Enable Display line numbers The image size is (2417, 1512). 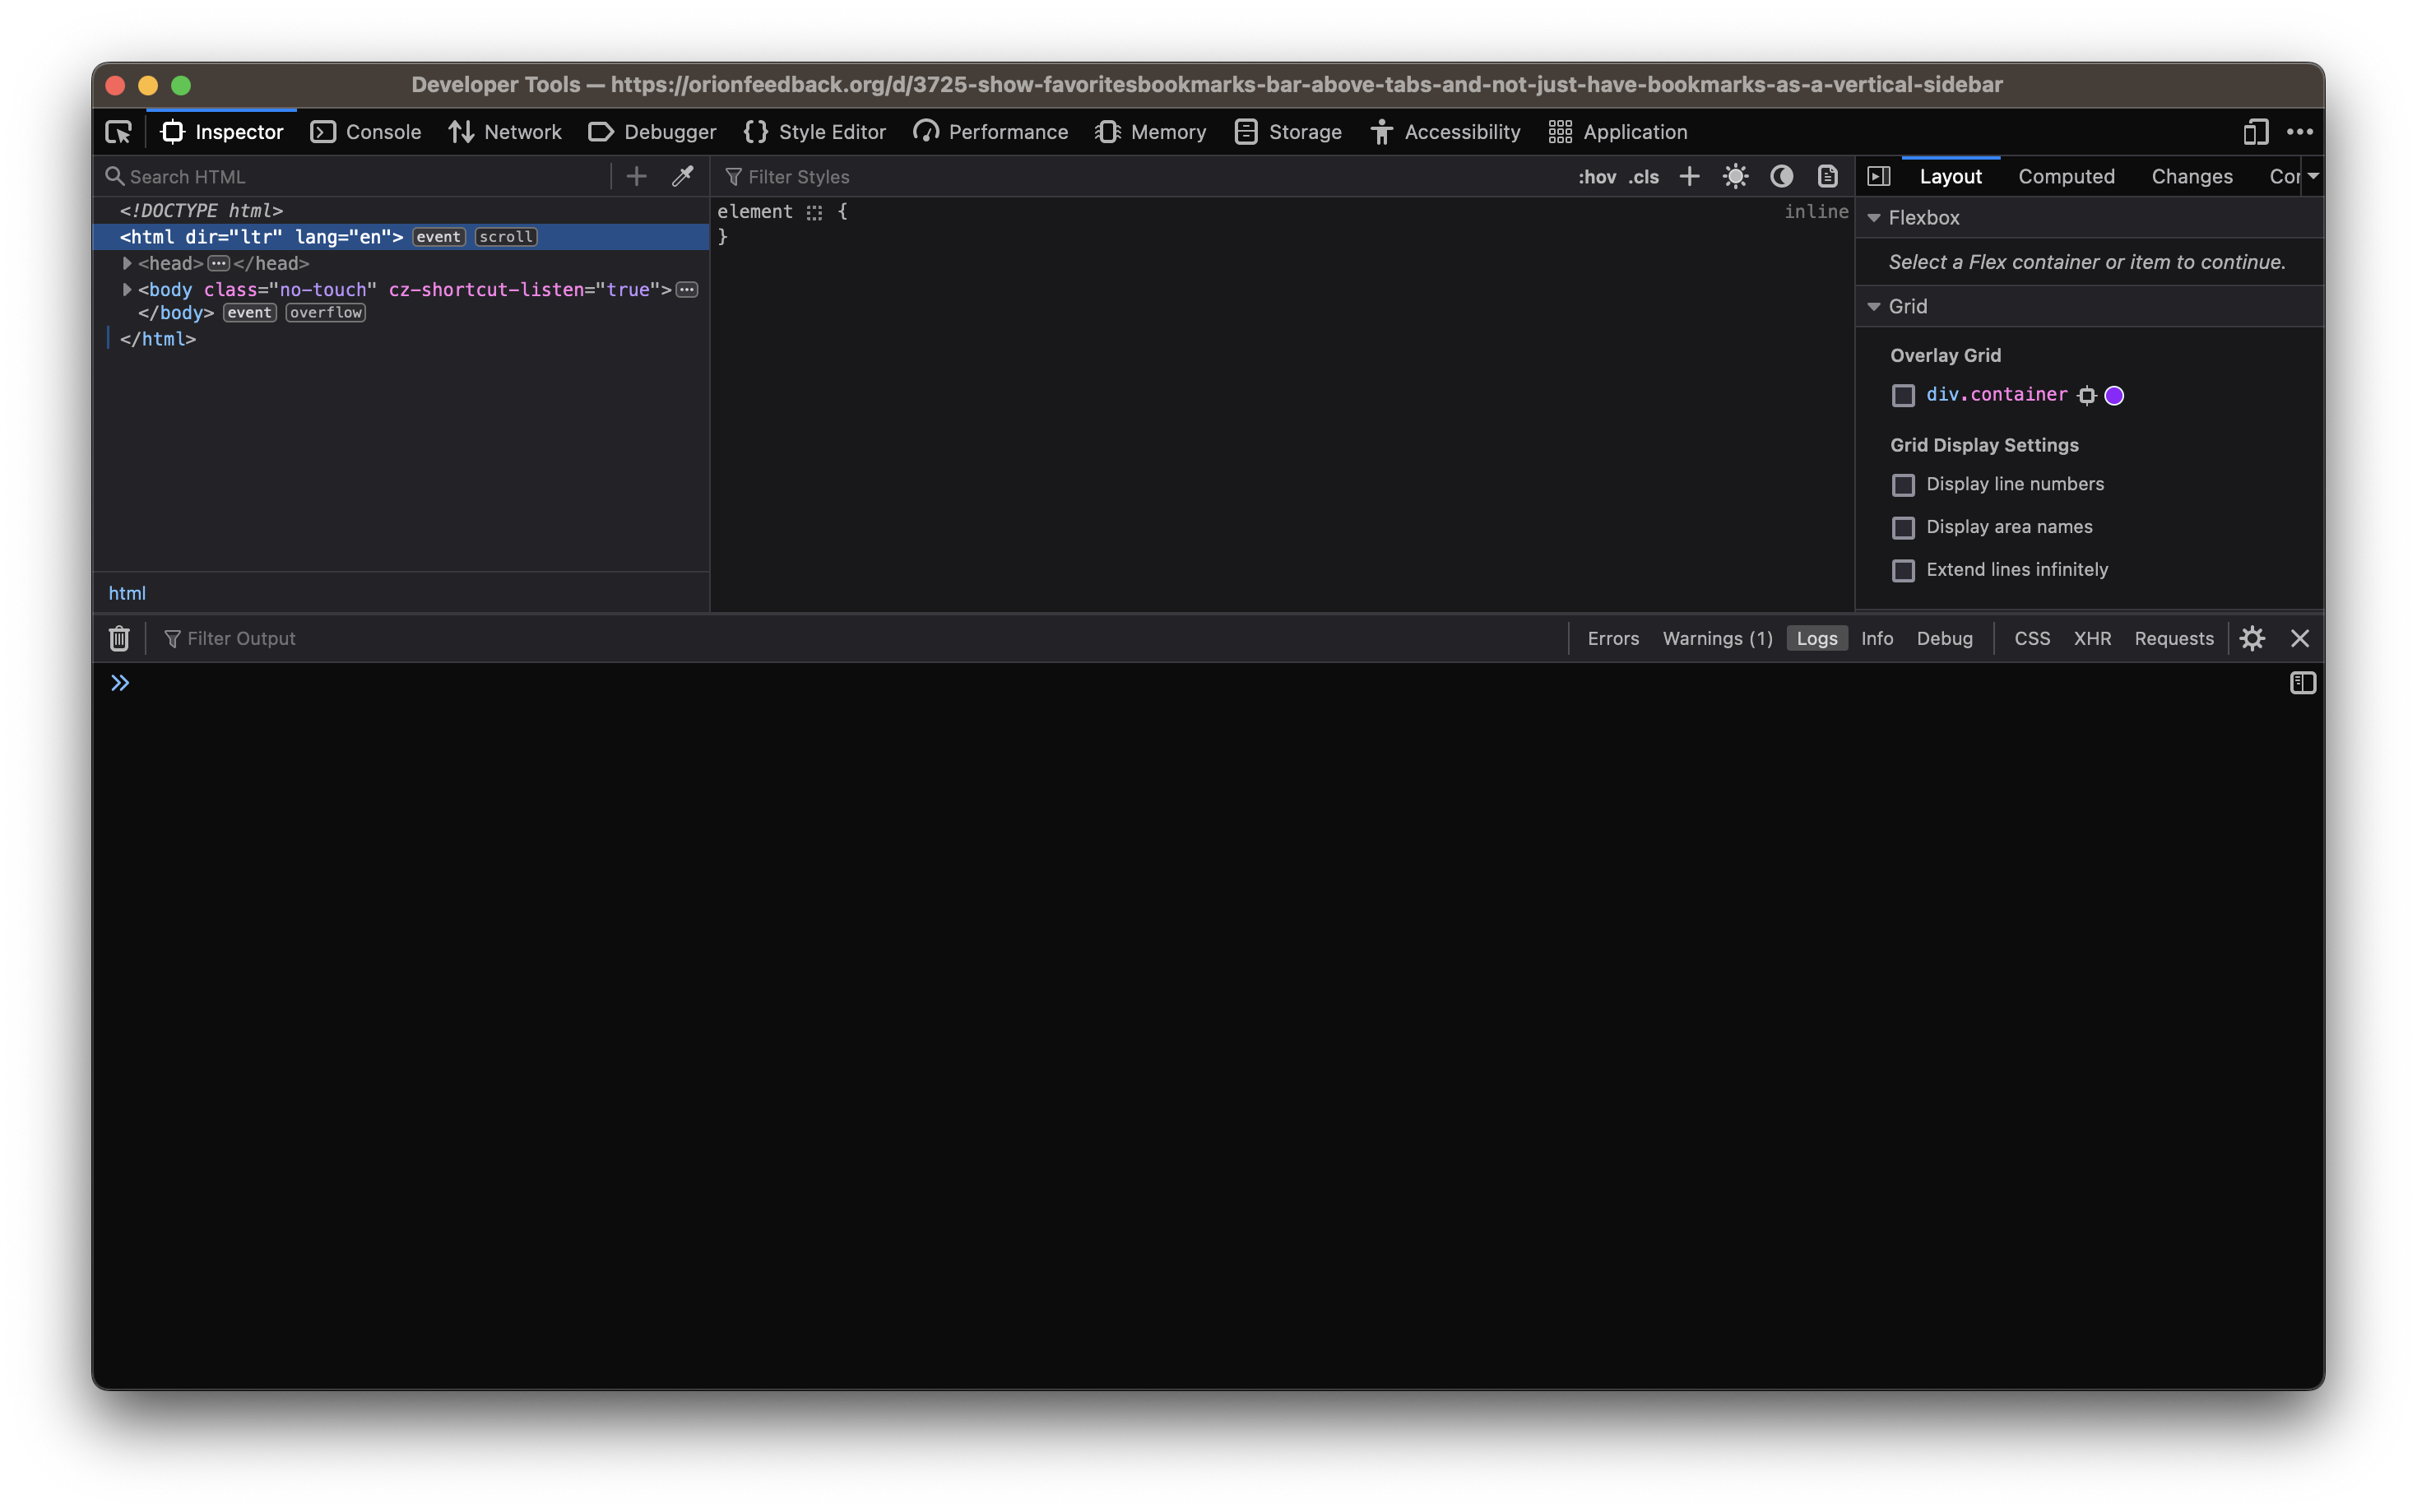point(1904,485)
